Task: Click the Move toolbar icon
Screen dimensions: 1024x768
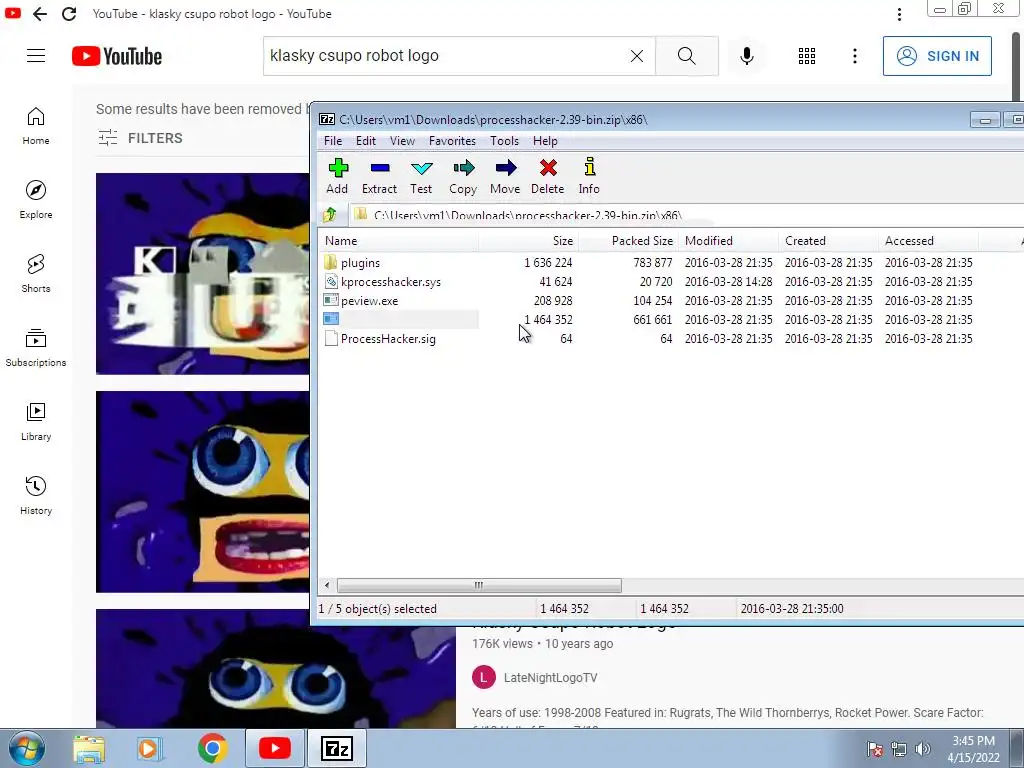Action: click(x=505, y=176)
